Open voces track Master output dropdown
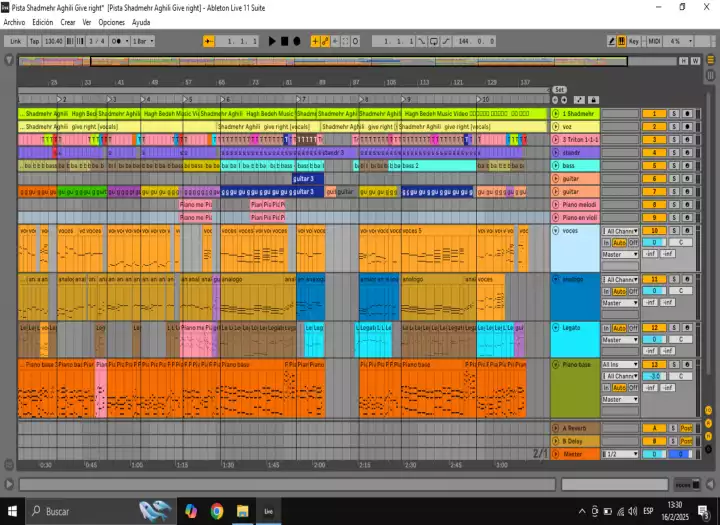The width and height of the screenshot is (720, 525). 620,254
